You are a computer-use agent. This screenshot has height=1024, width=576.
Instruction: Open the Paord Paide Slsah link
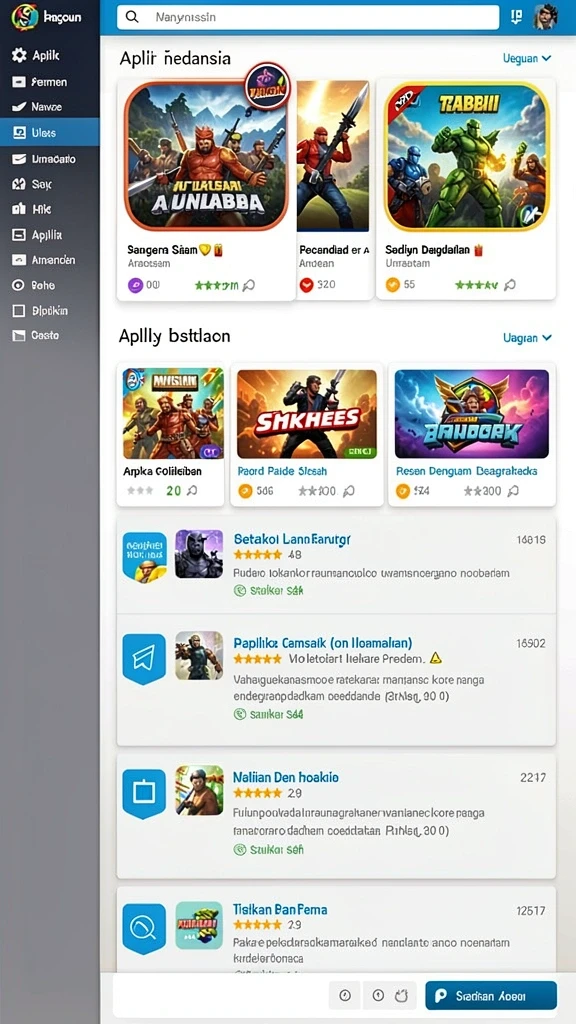pyautogui.click(x=282, y=471)
